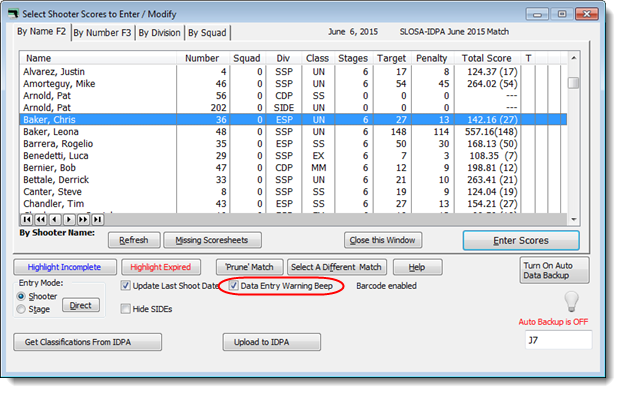Screen dimensions: 621x393
Task: Sort by Total Score column header
Action: (487, 58)
